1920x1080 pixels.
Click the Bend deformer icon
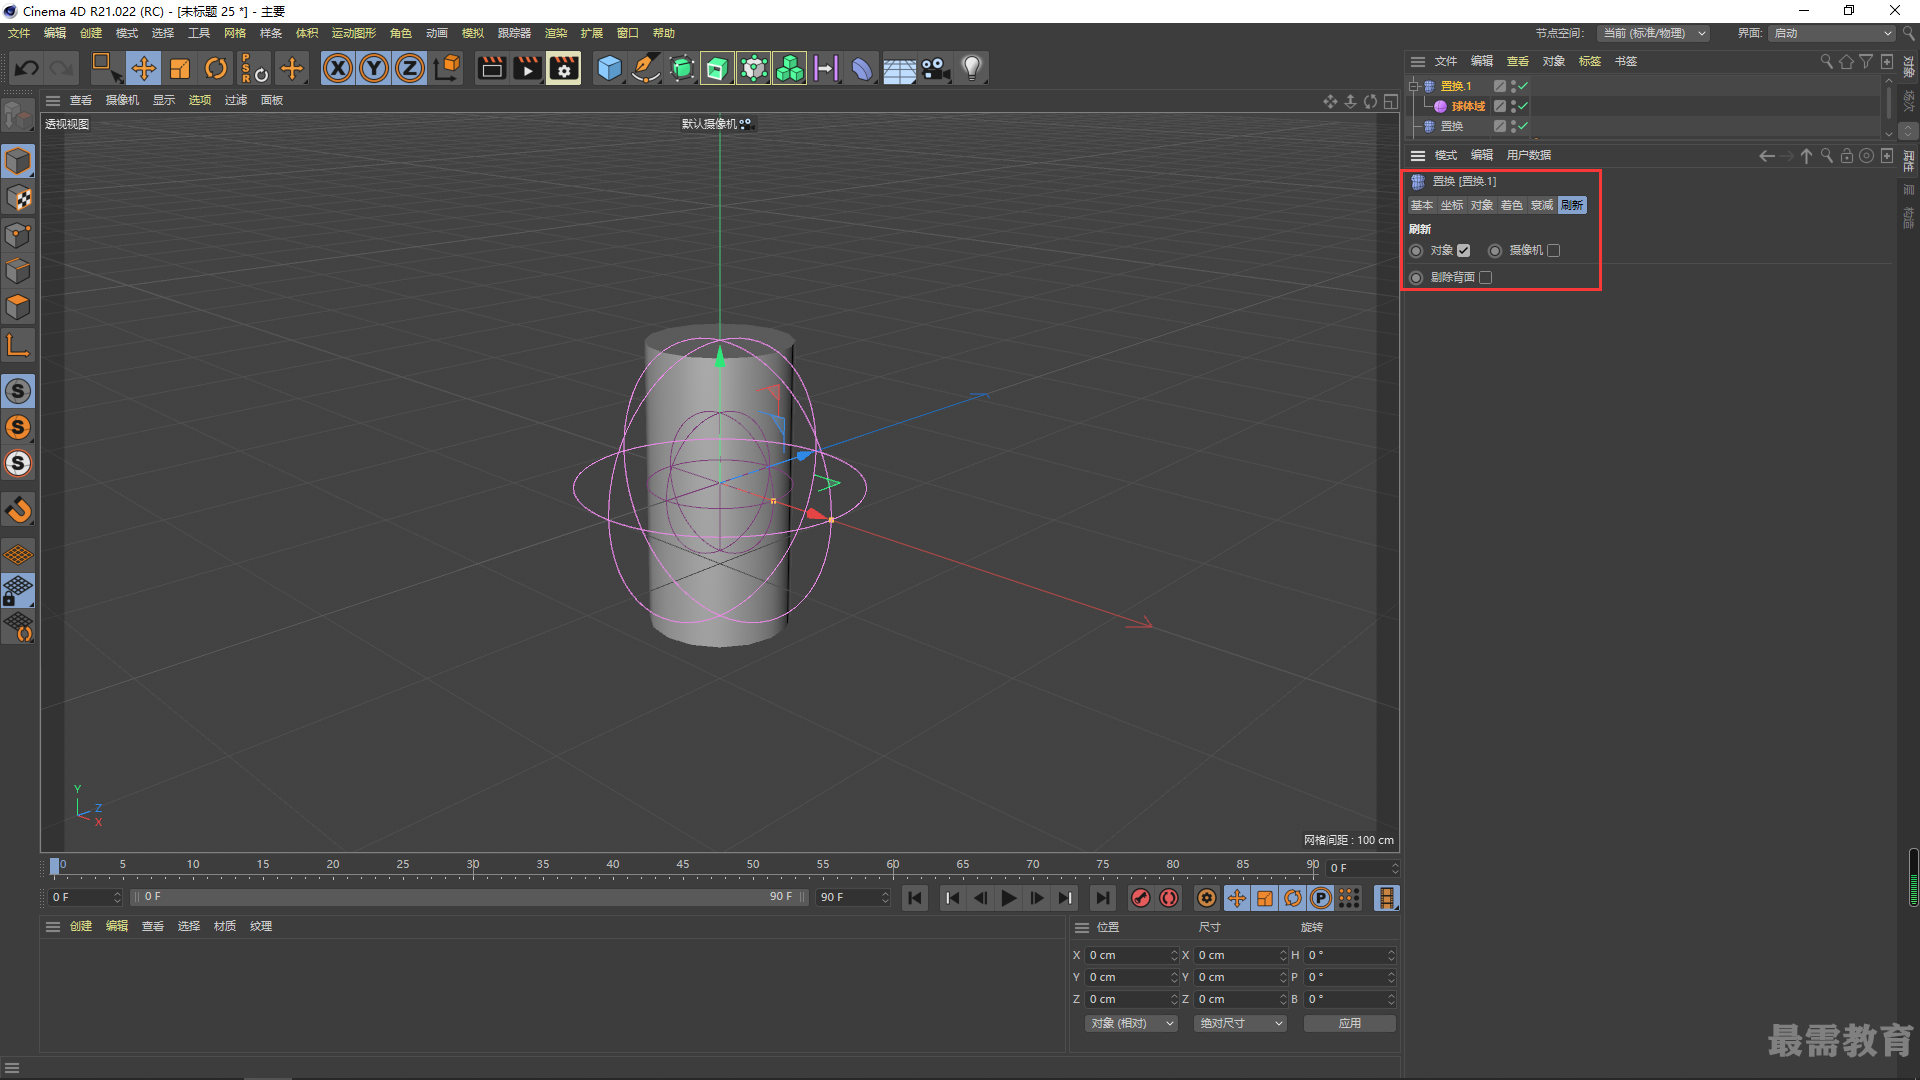point(862,69)
